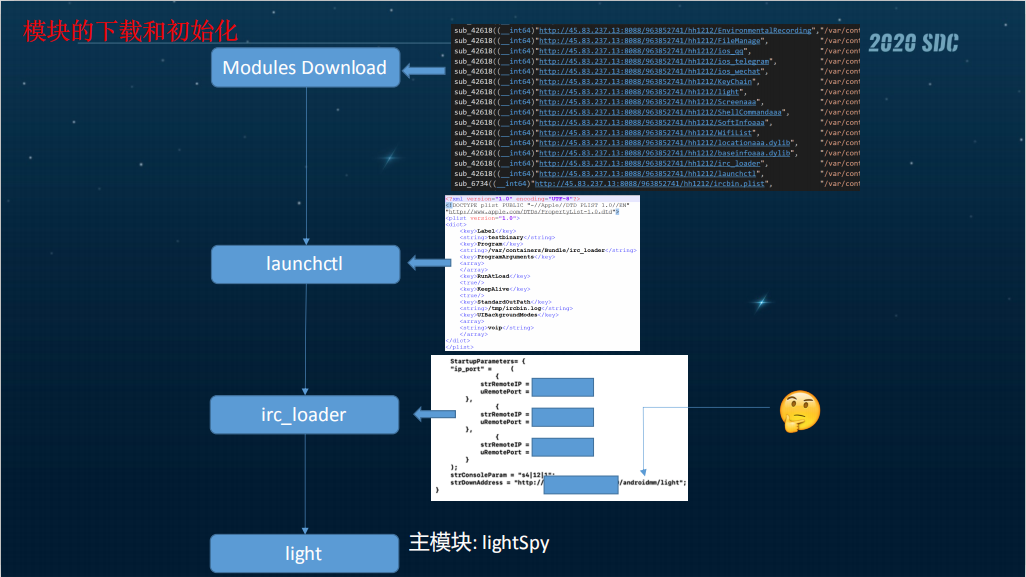Click the topmost strRemoteIP redaction box

562,387
